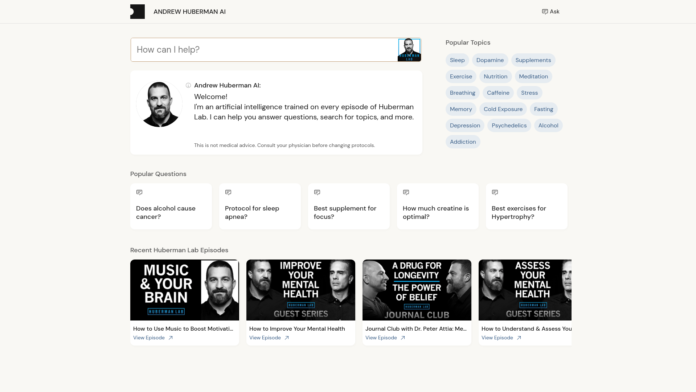Viewport: 696px width, 392px height.
Task: Open the Alcohol topic tag
Action: [548, 126]
